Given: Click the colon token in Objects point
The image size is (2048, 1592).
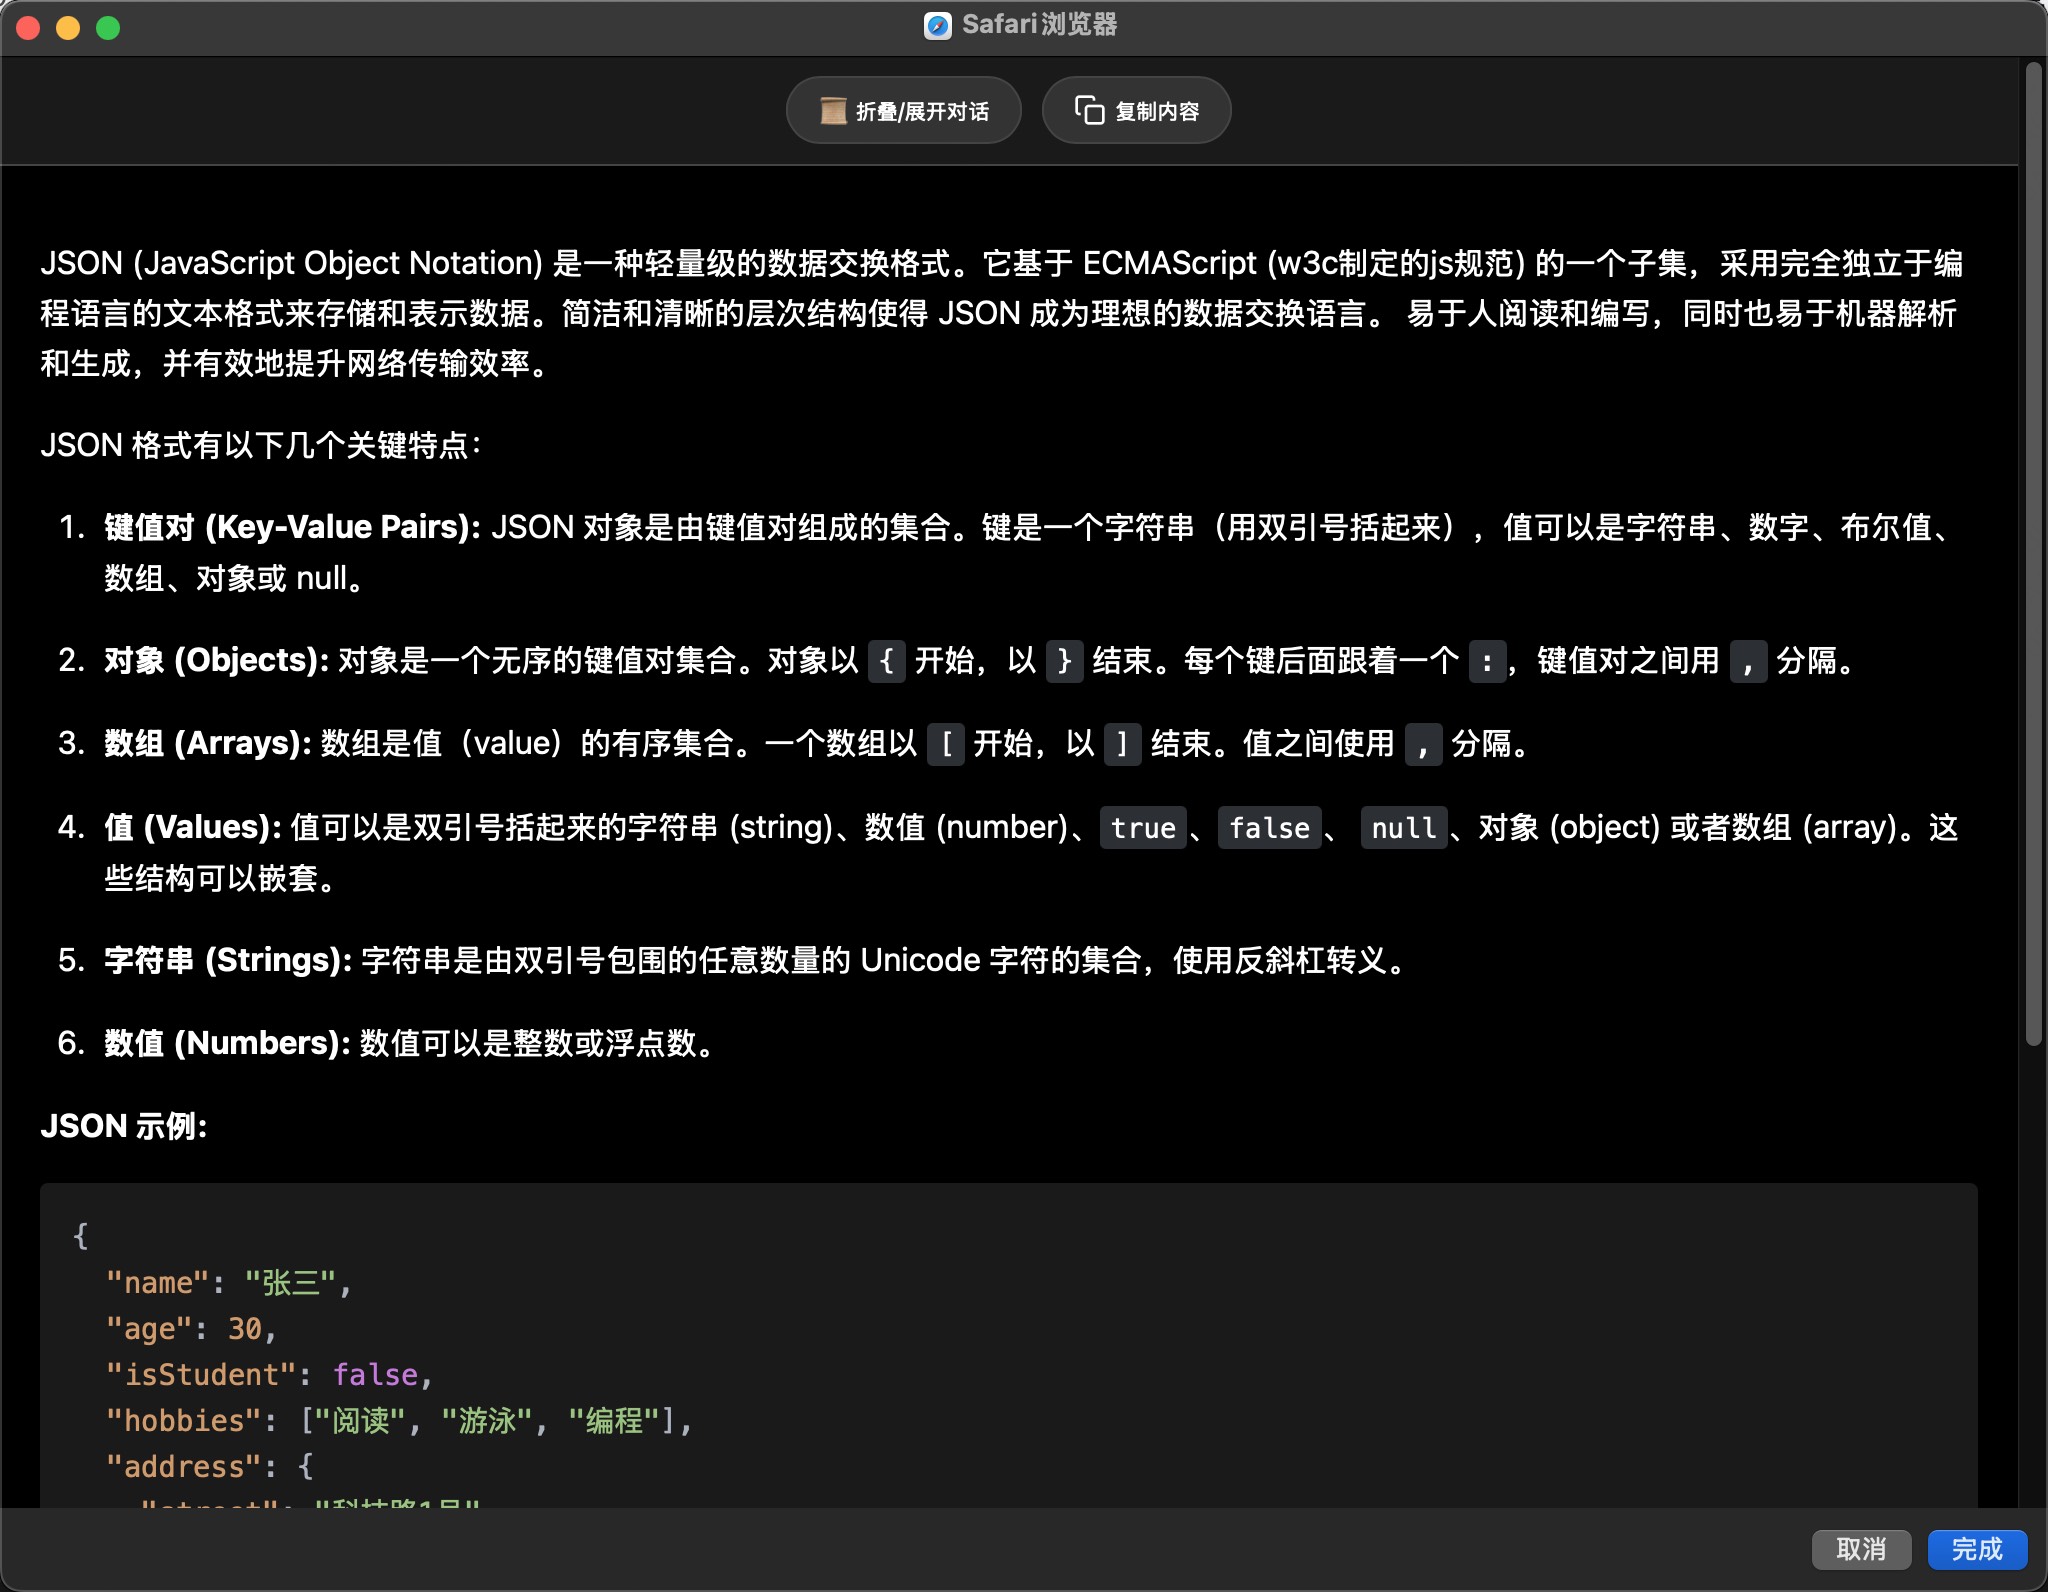Looking at the screenshot, I should tap(1487, 661).
